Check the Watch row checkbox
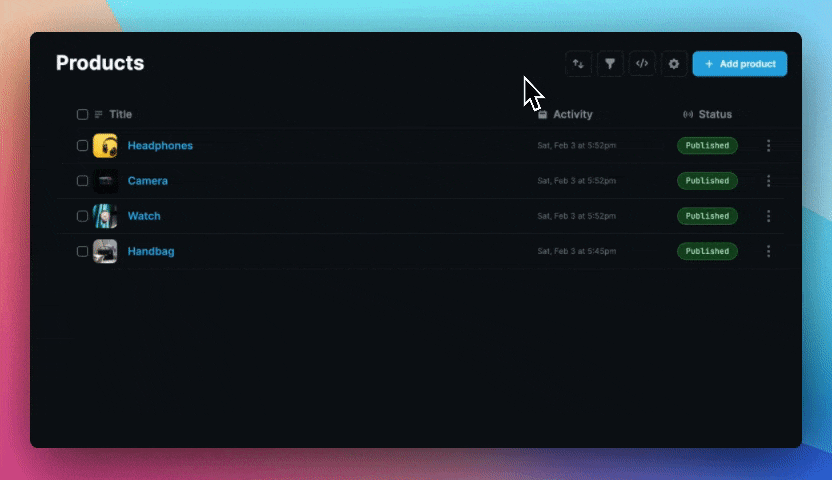Screen dimensions: 832x480 (82, 216)
